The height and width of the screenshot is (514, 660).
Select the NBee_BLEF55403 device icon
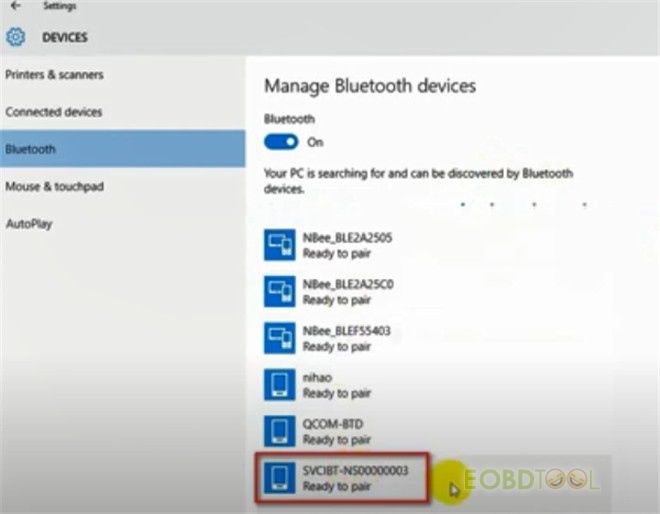[x=279, y=339]
